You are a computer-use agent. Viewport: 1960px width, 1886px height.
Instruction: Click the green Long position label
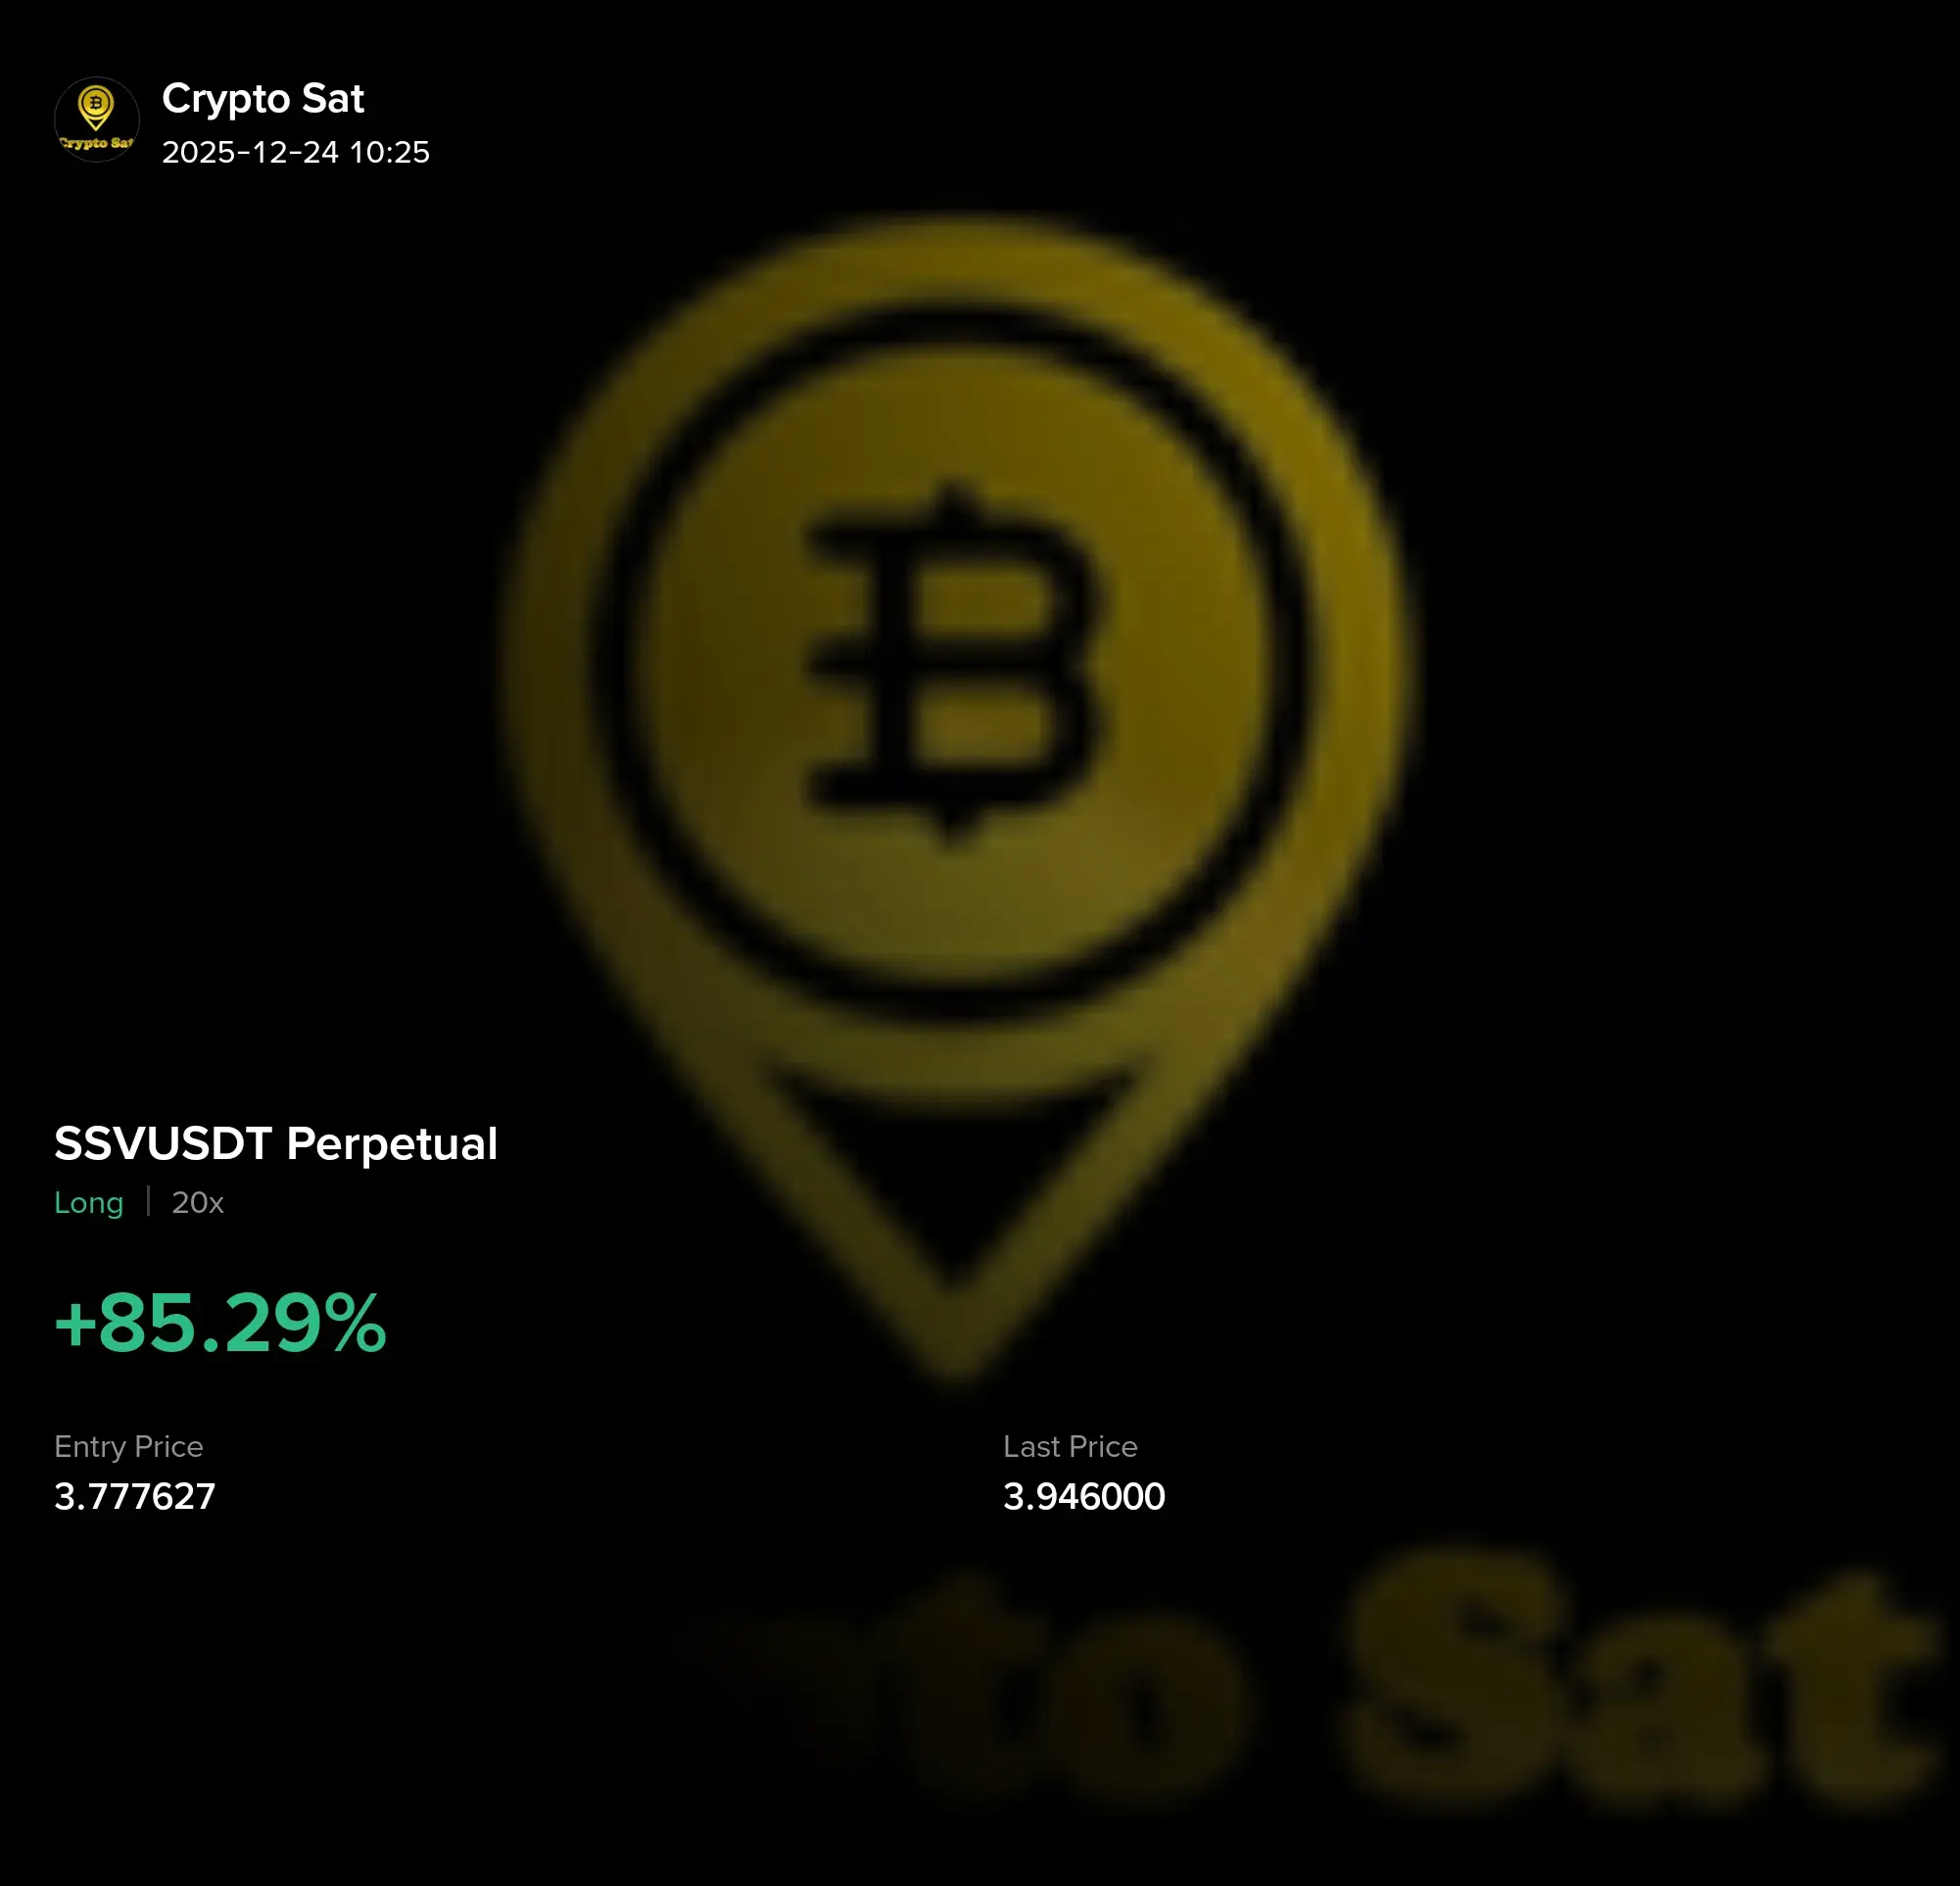[x=89, y=1202]
